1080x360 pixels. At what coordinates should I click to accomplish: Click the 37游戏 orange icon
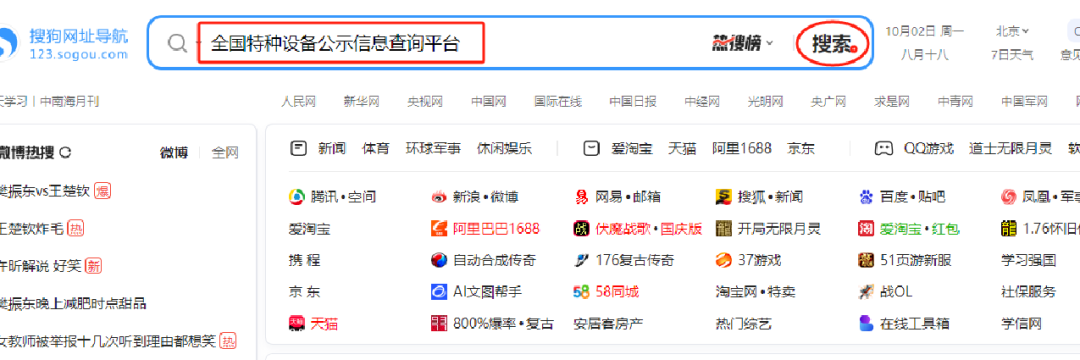pyautogui.click(x=724, y=260)
